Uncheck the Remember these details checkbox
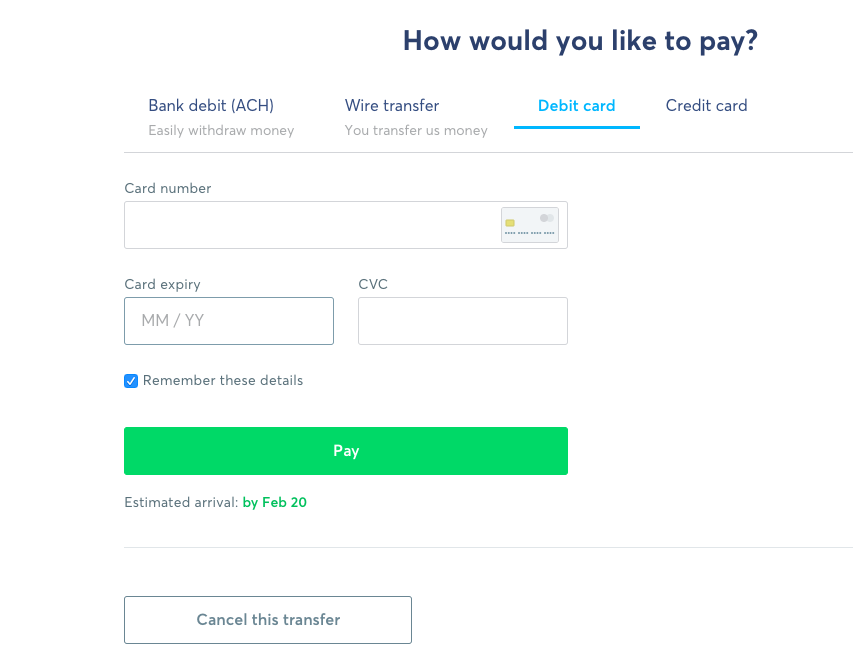The height and width of the screenshot is (653, 853). click(131, 381)
